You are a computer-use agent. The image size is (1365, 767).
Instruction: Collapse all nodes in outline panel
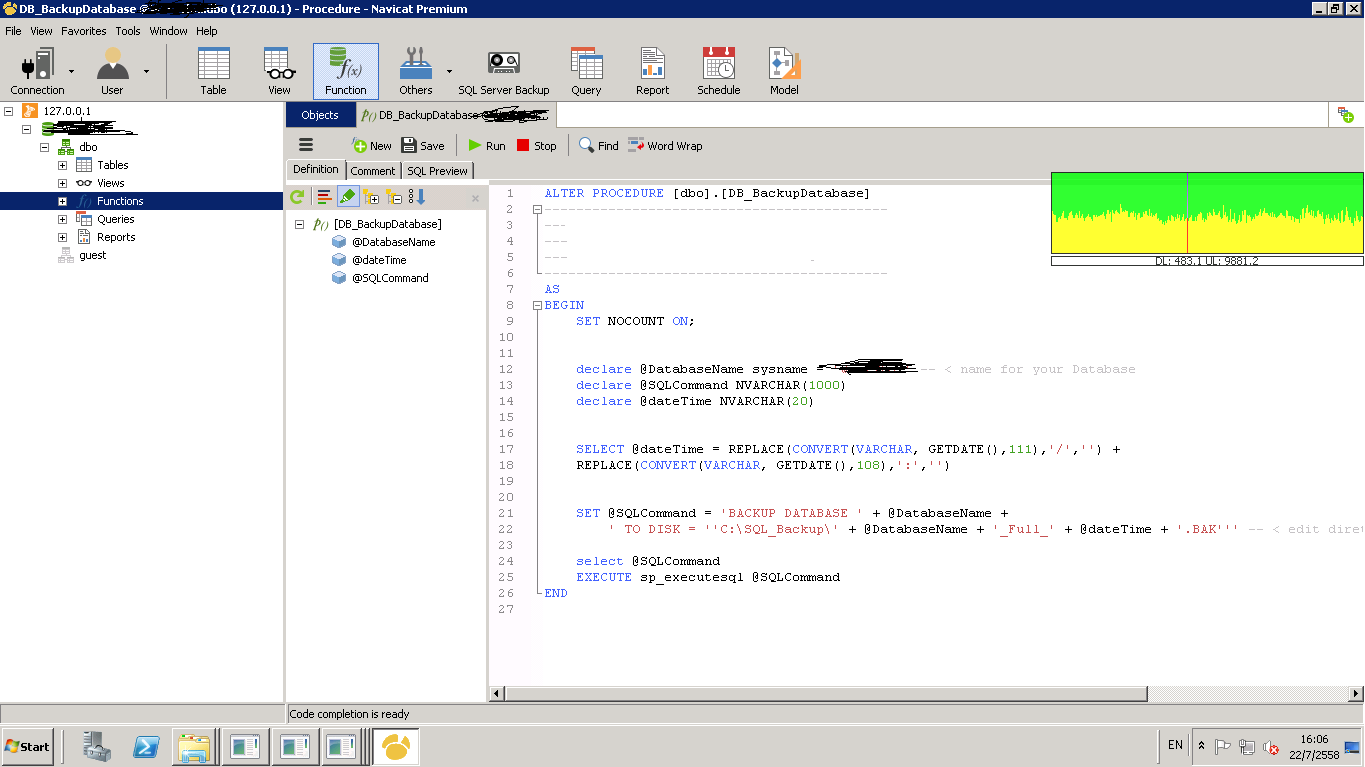[x=394, y=197]
